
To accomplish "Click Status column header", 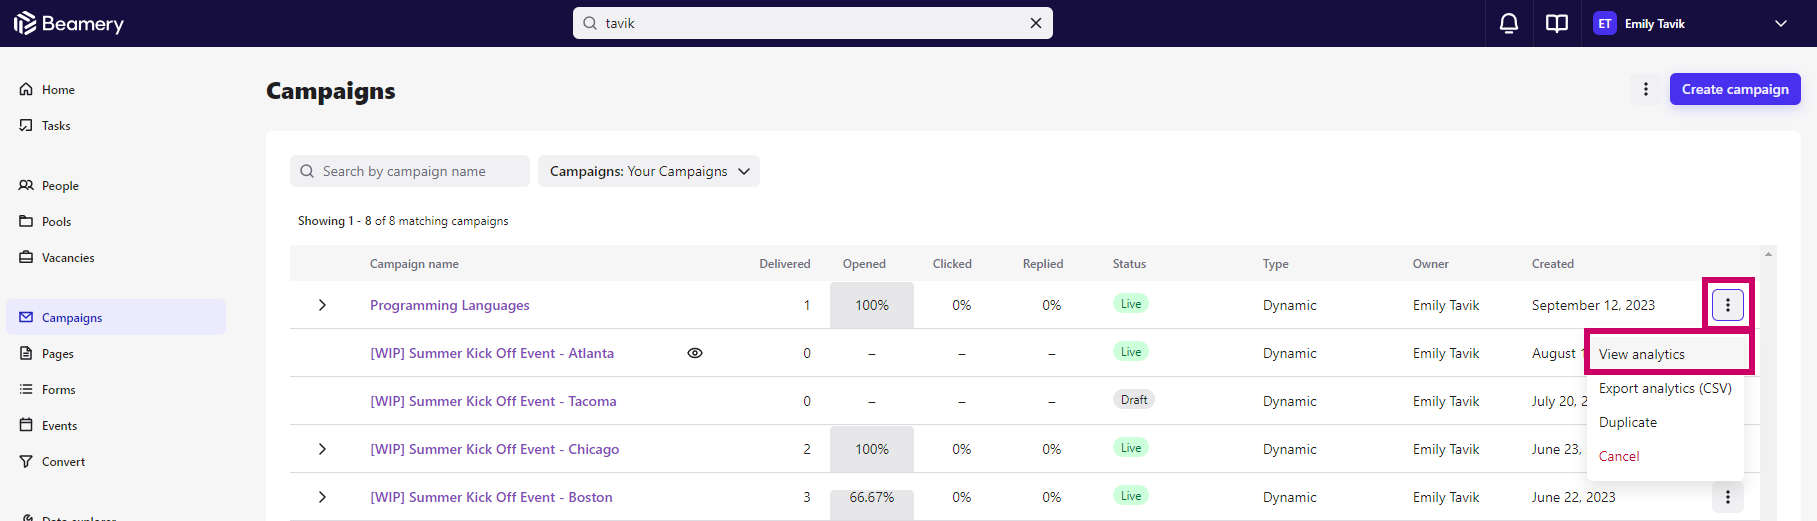I will click(x=1129, y=264).
